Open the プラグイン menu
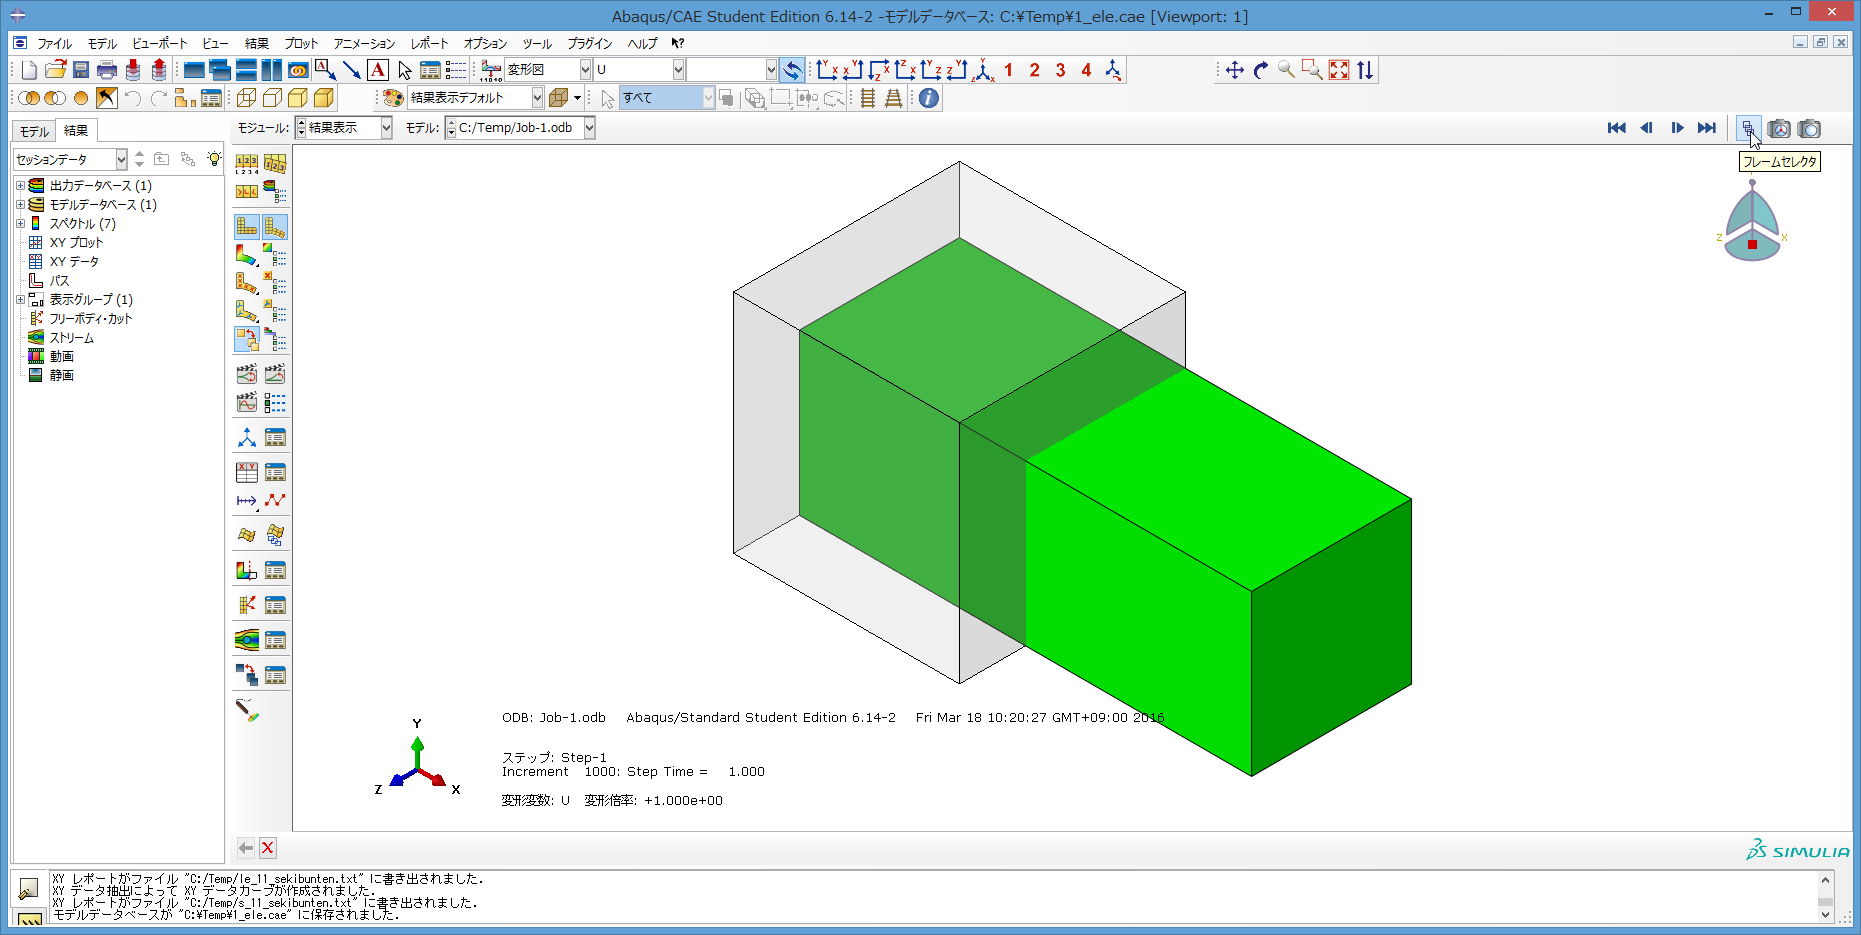Screen dimensions: 1861x935 pos(590,43)
